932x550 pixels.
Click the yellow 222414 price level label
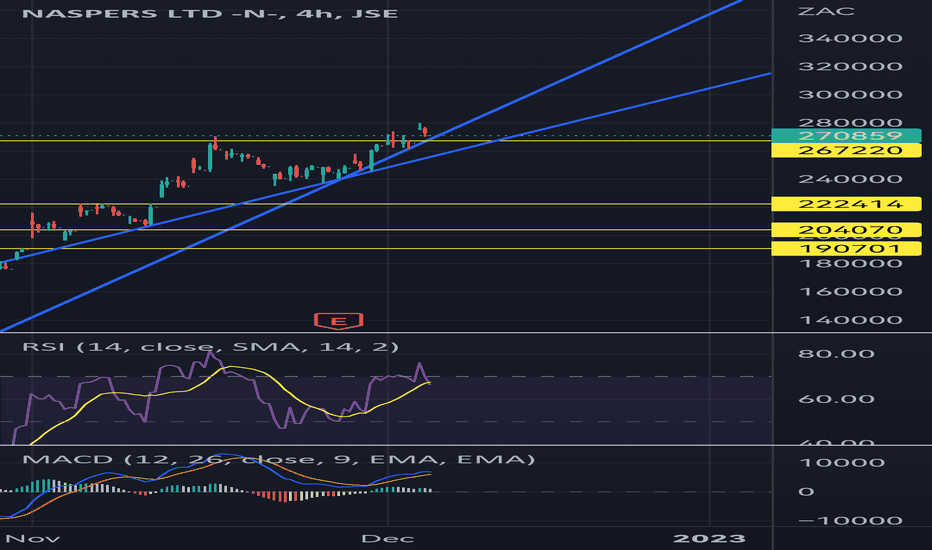point(846,204)
